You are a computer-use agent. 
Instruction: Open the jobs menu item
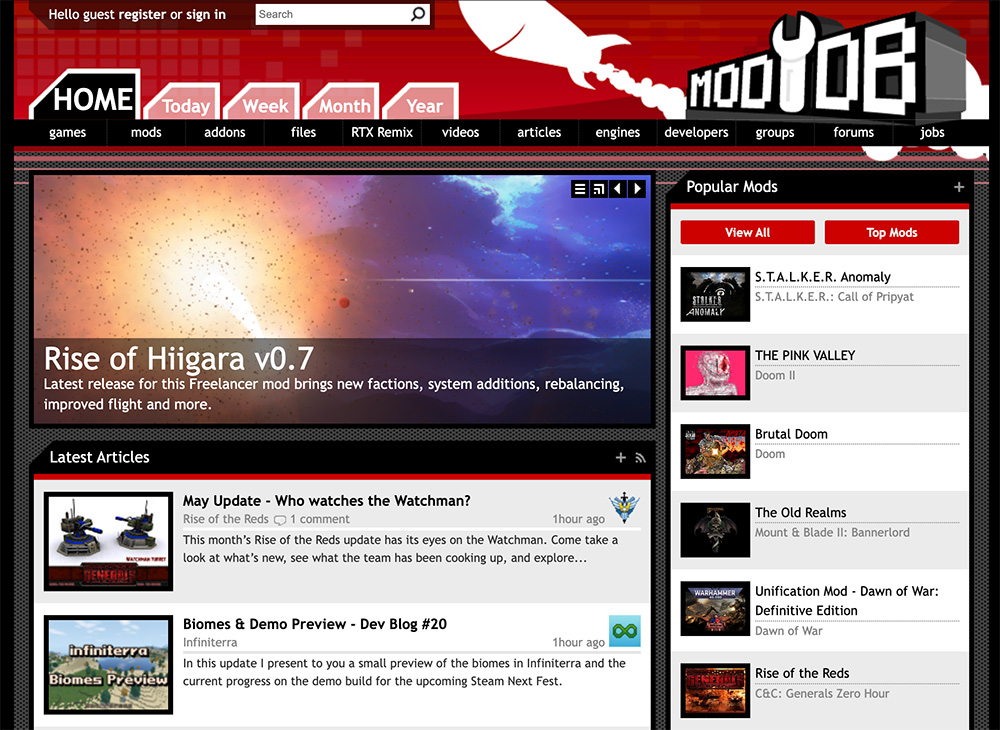pyautogui.click(x=932, y=133)
